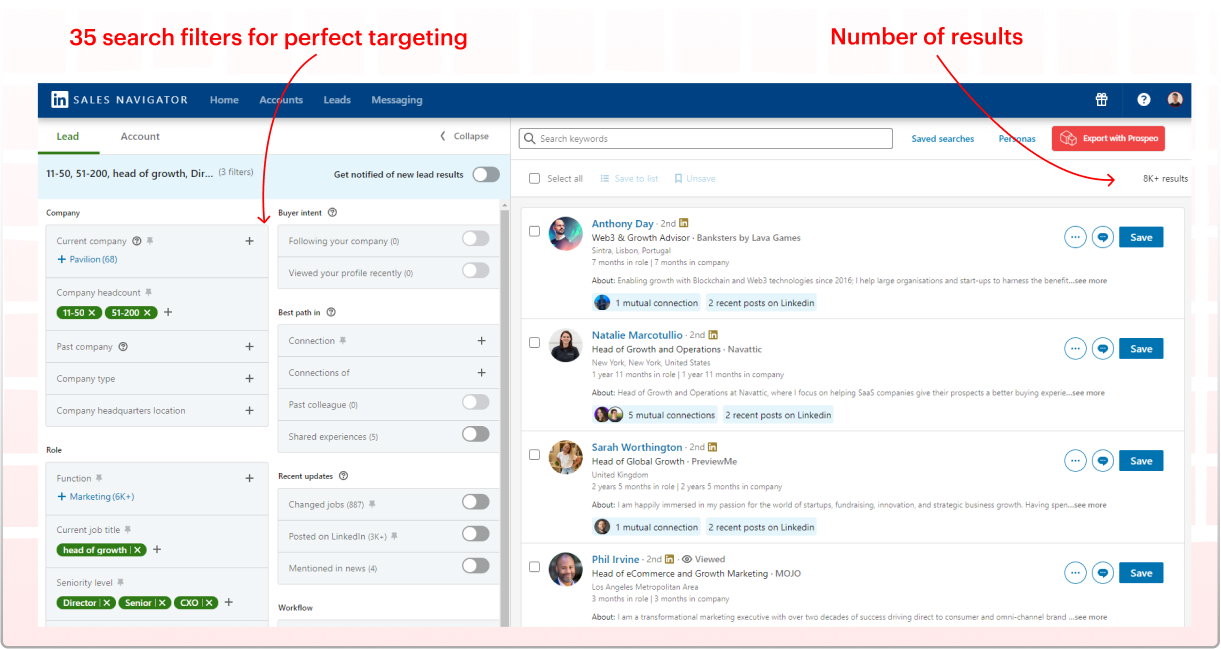Save Sarah Worthington as a lead
This screenshot has width=1221, height=649.
click(x=1141, y=461)
